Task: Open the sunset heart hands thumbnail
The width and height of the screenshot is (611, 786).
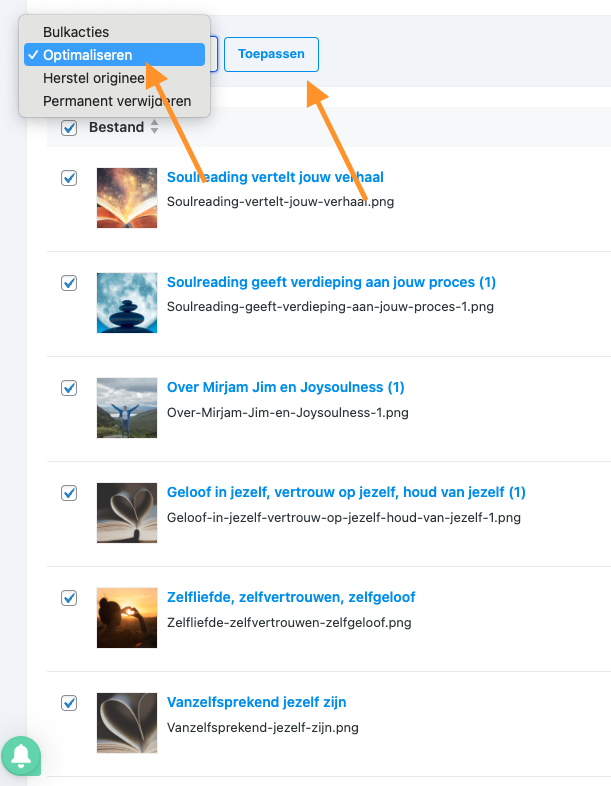Action: click(x=127, y=618)
